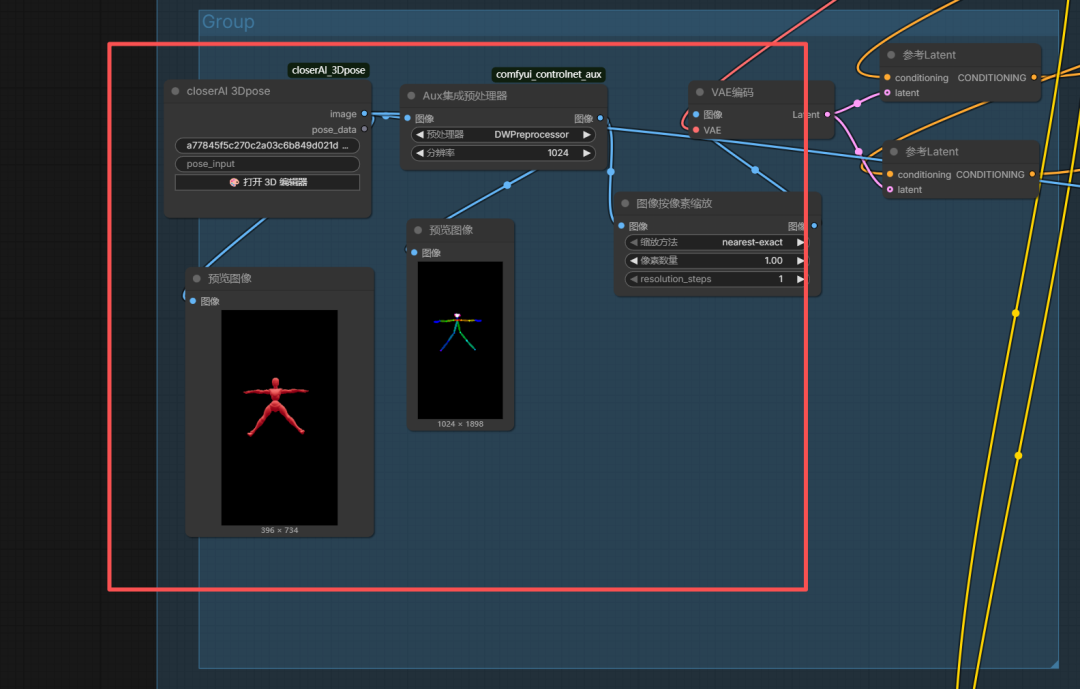Click the 396 × 734 size label

point(280,531)
